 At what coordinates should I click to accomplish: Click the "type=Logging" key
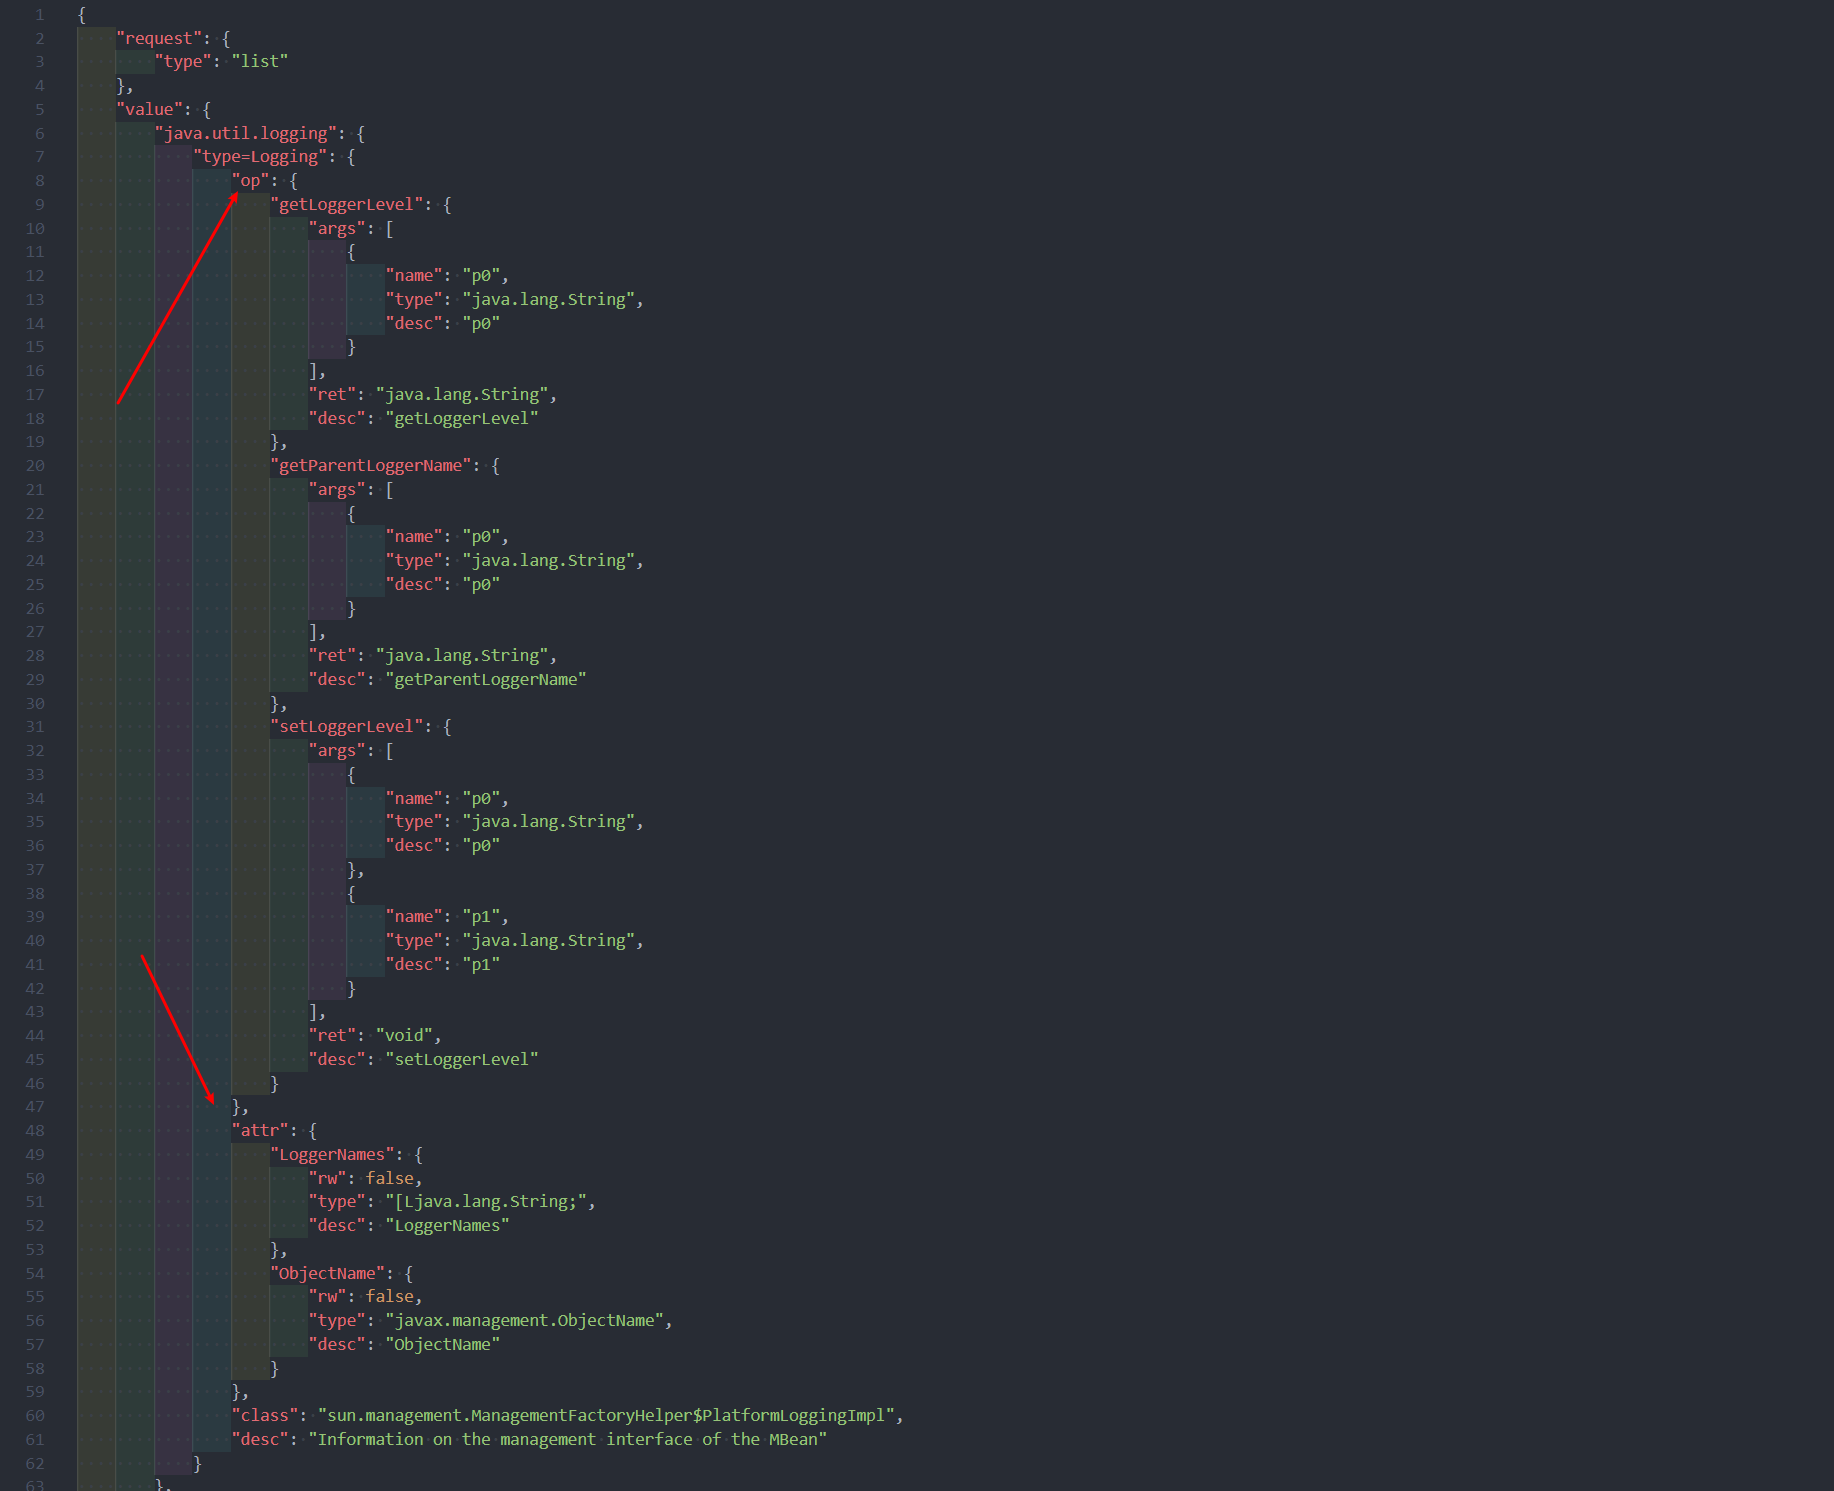pyautogui.click(x=260, y=157)
